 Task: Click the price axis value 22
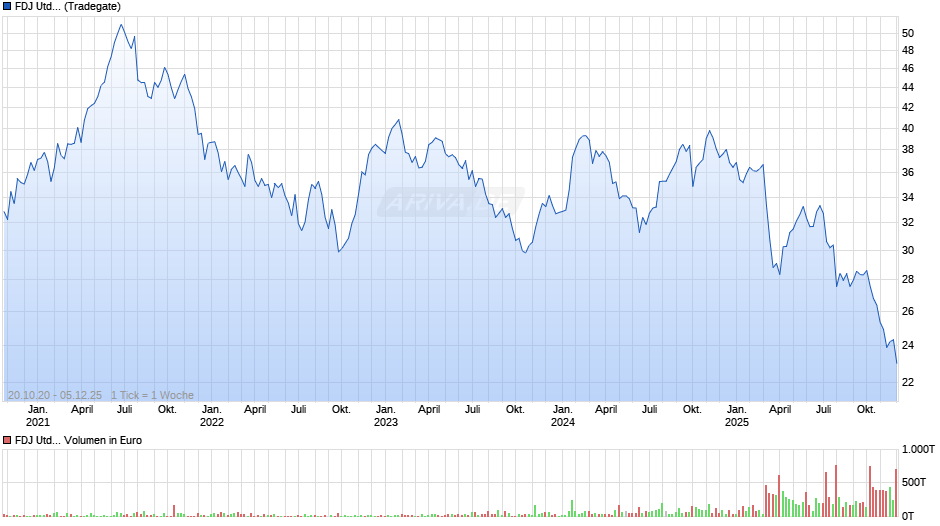(x=908, y=383)
